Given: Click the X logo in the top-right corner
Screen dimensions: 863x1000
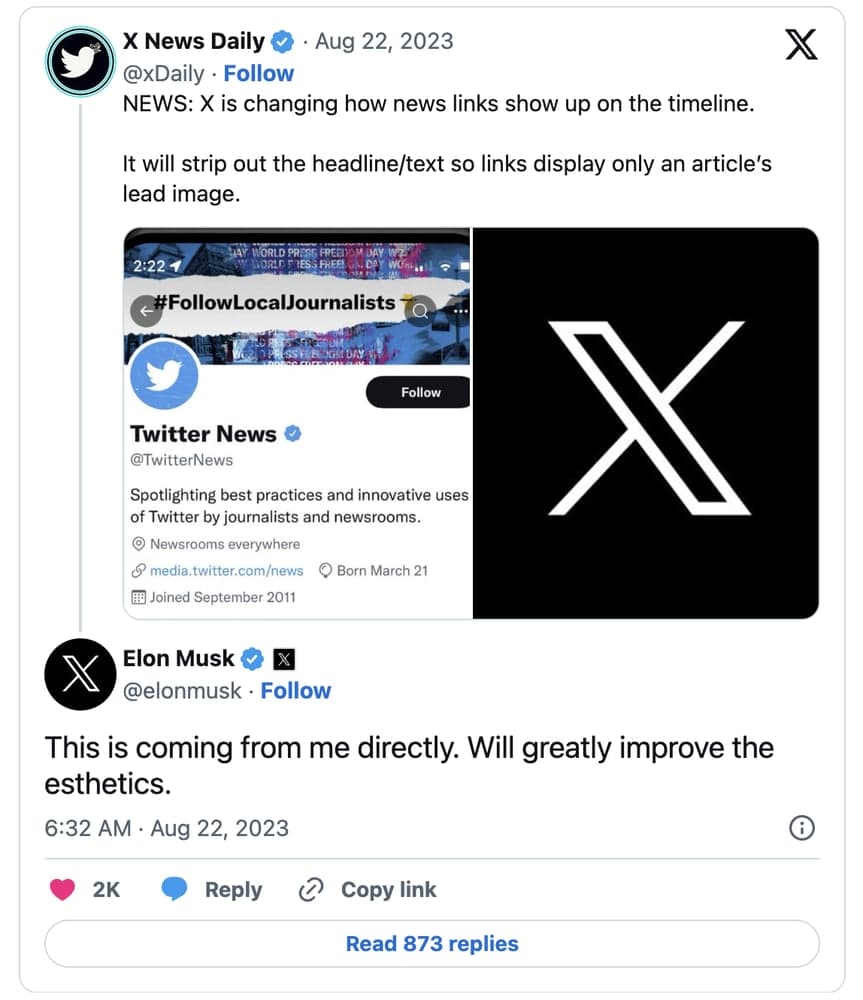Looking at the screenshot, I should [801, 44].
